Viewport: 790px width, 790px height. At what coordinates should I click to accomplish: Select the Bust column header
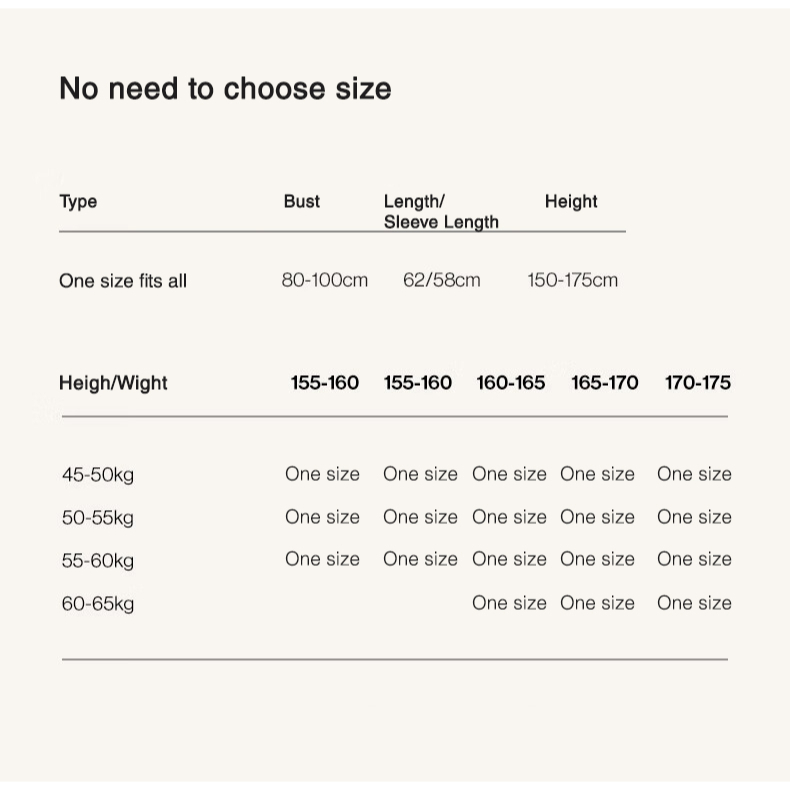coord(302,202)
